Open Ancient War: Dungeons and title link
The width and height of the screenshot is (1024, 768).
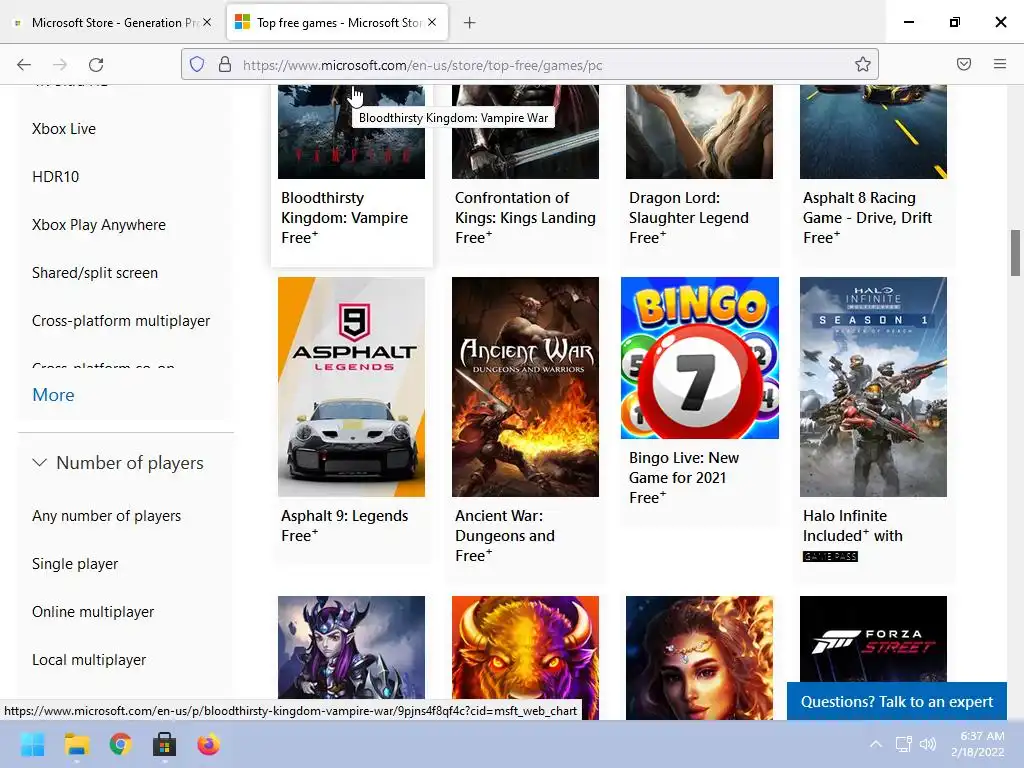(504, 526)
